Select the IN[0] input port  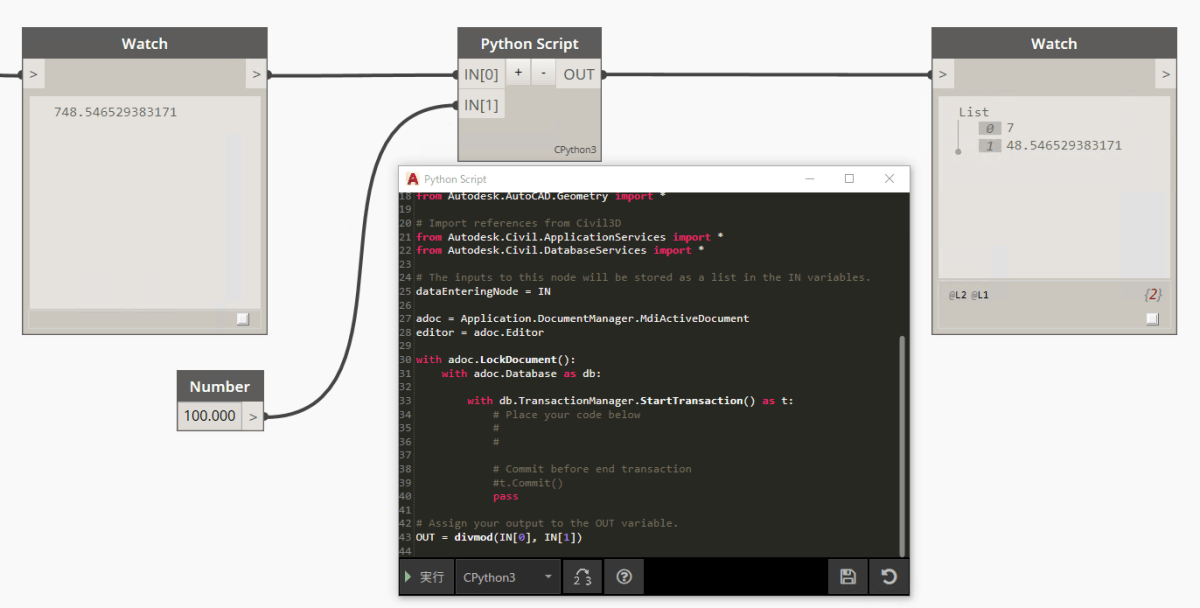(x=481, y=74)
